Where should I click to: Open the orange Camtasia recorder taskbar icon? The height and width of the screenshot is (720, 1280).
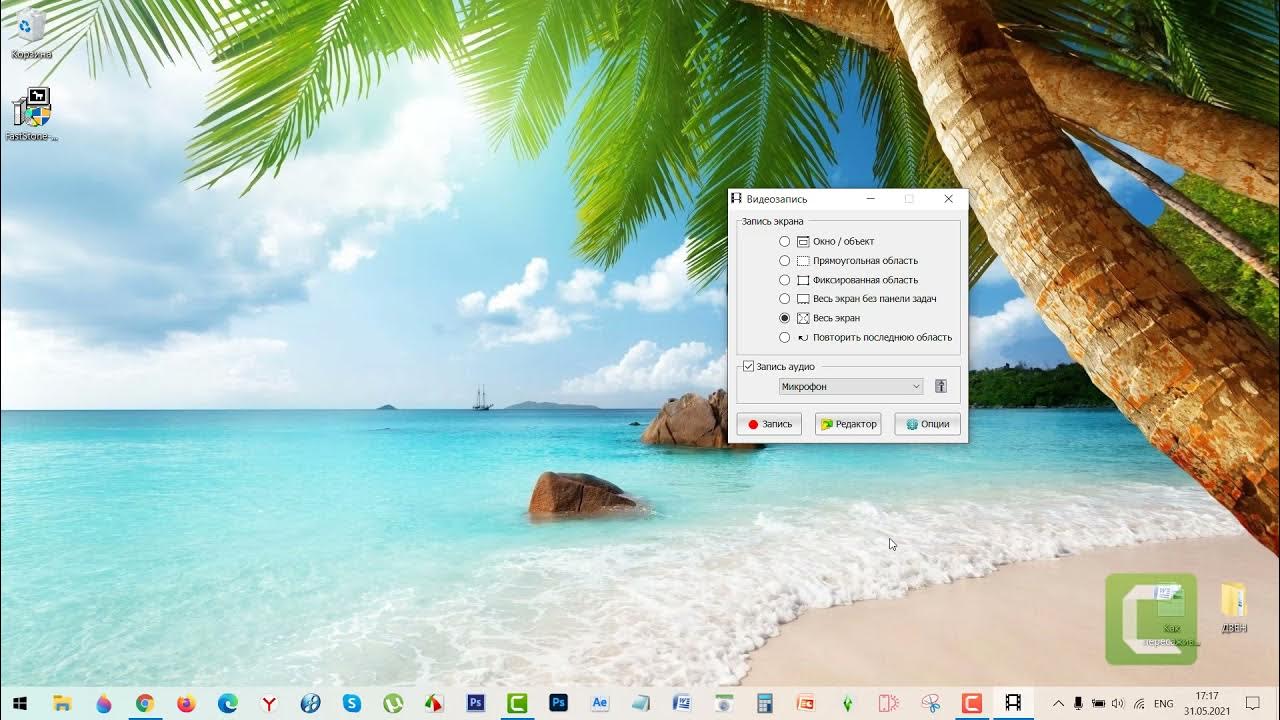[972, 703]
